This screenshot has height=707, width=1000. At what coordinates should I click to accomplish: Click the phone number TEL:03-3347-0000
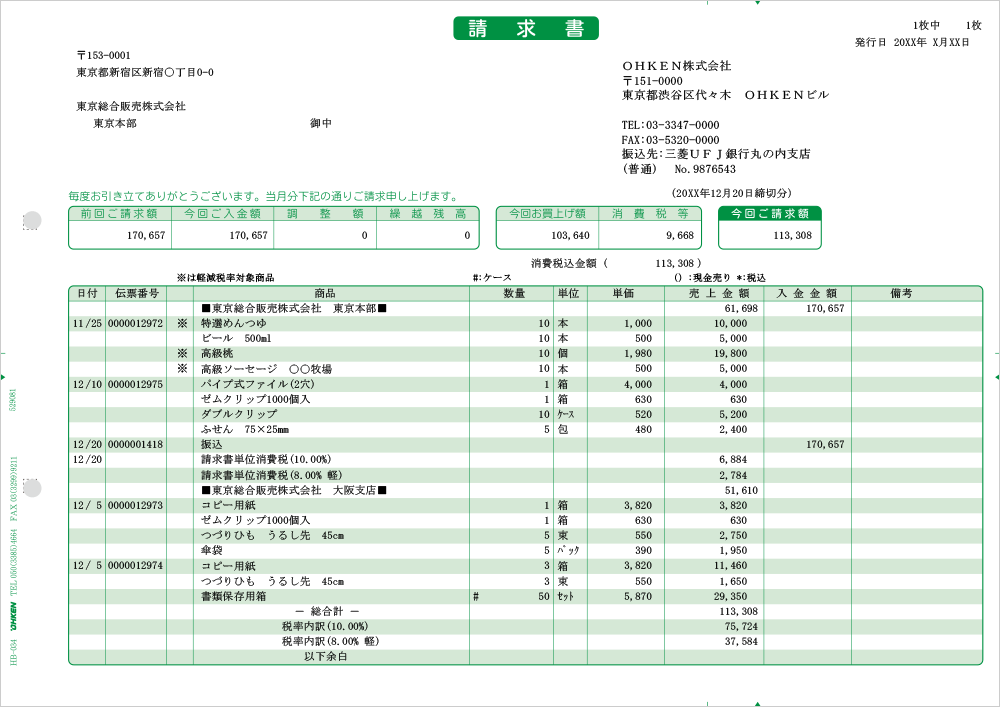[670, 125]
